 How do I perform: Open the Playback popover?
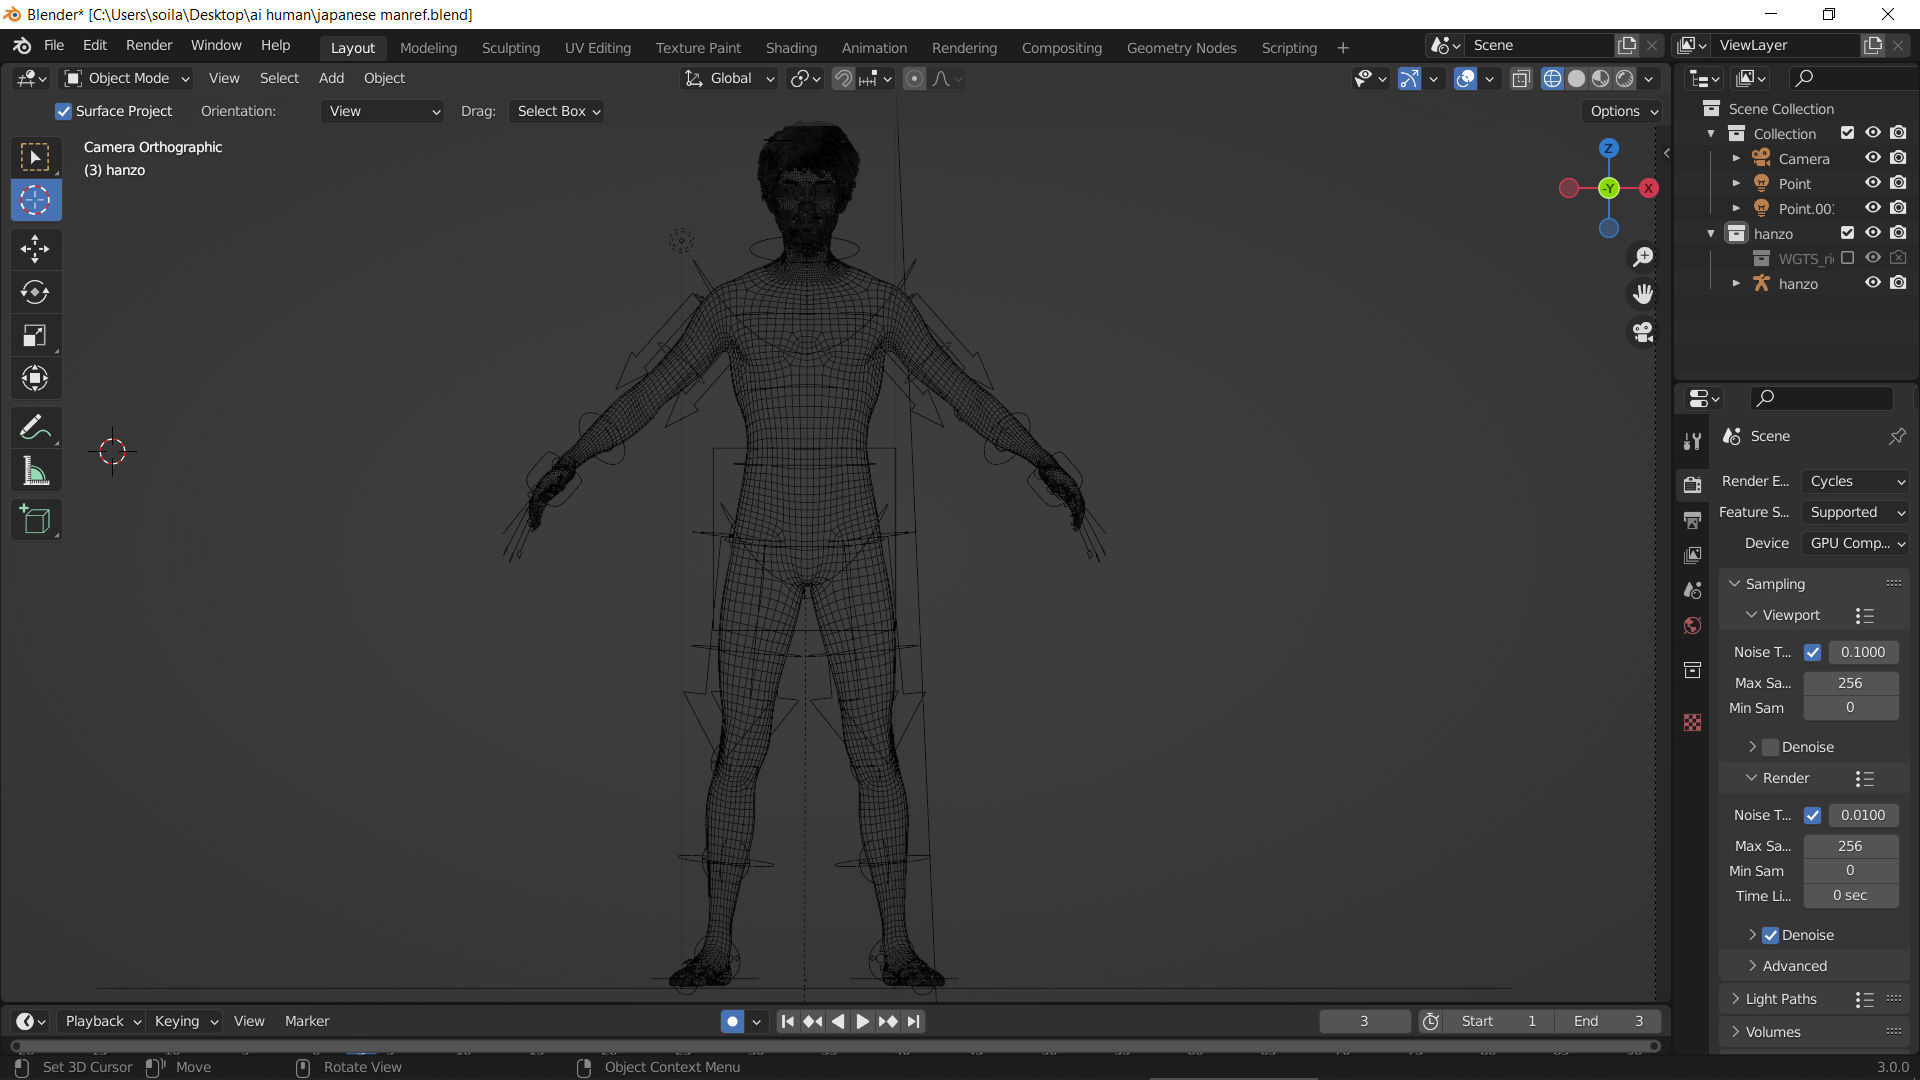click(x=101, y=1021)
